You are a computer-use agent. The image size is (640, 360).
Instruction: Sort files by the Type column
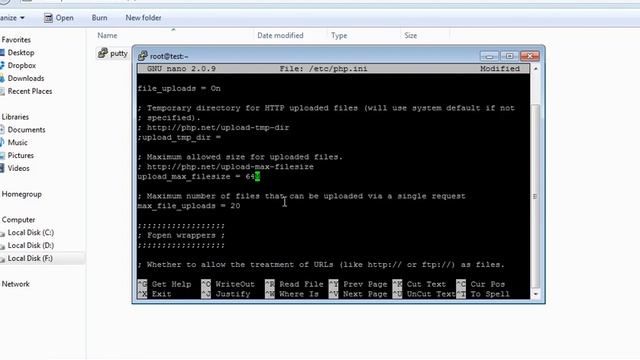click(x=339, y=36)
